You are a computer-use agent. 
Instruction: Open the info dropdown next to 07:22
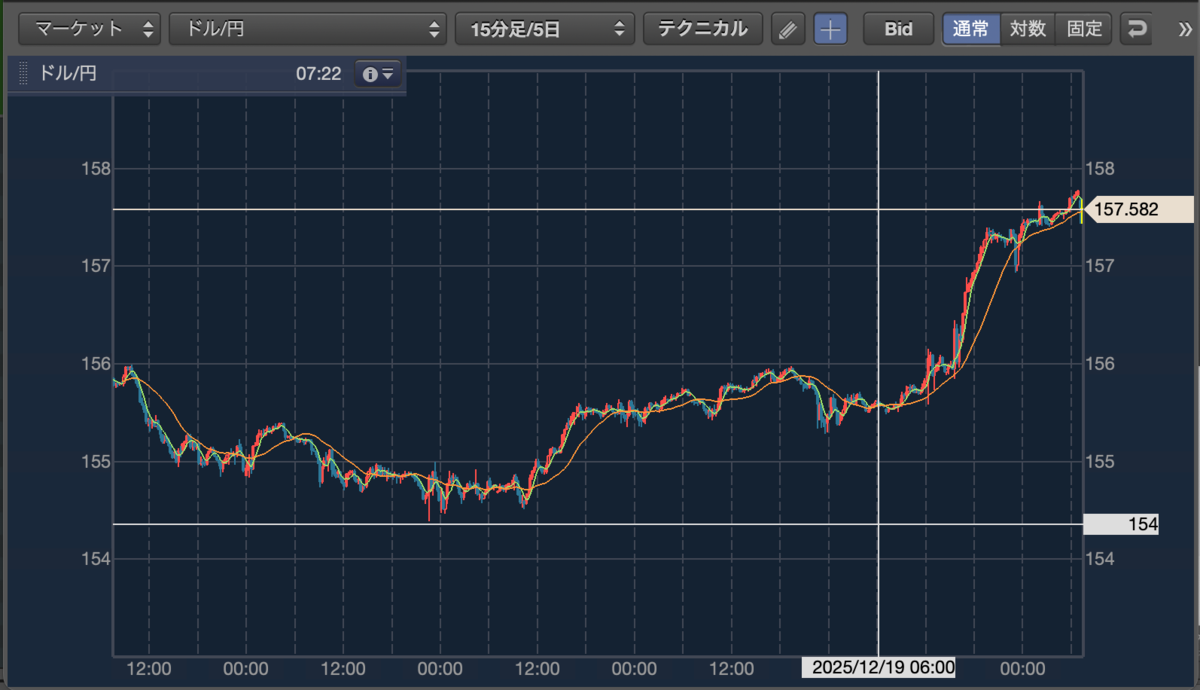tap(378, 74)
